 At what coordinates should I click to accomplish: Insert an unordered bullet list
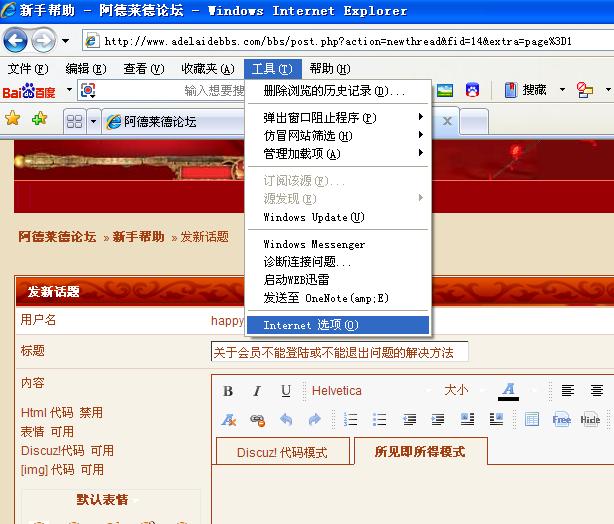pos(380,420)
